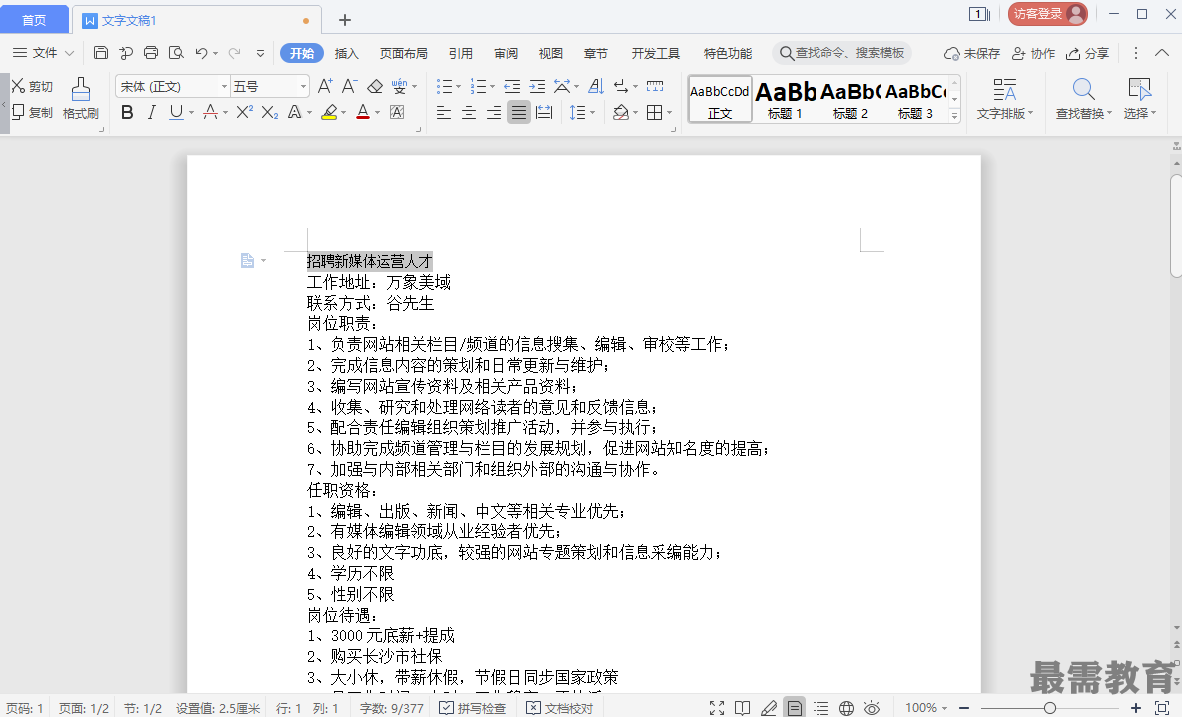Open the font size dropdown
This screenshot has width=1182, height=717.
303,86
